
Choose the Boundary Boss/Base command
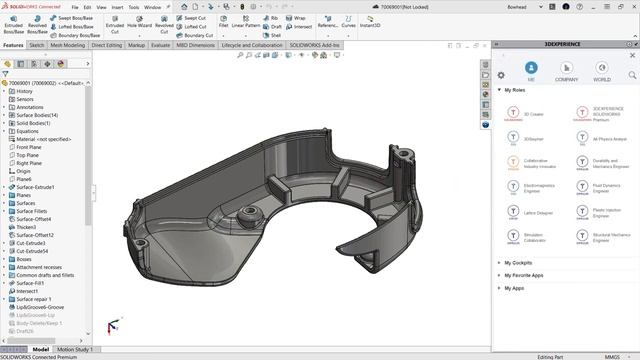point(75,35)
